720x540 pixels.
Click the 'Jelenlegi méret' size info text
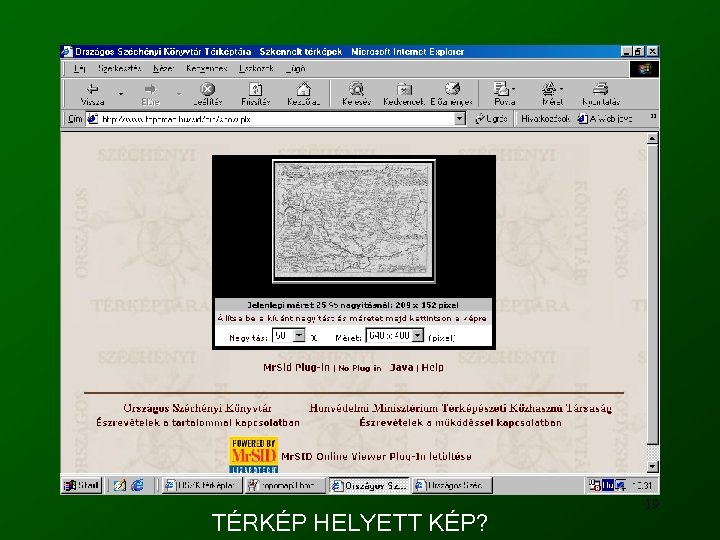point(353,305)
